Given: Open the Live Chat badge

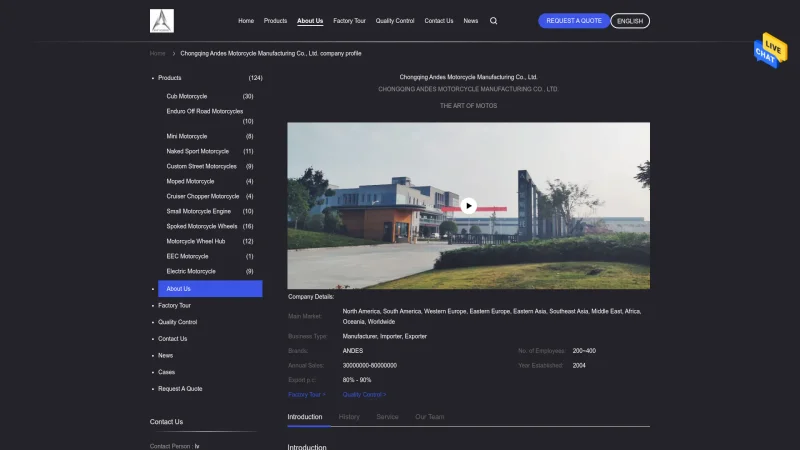Looking at the screenshot, I should pyautogui.click(x=770, y=51).
